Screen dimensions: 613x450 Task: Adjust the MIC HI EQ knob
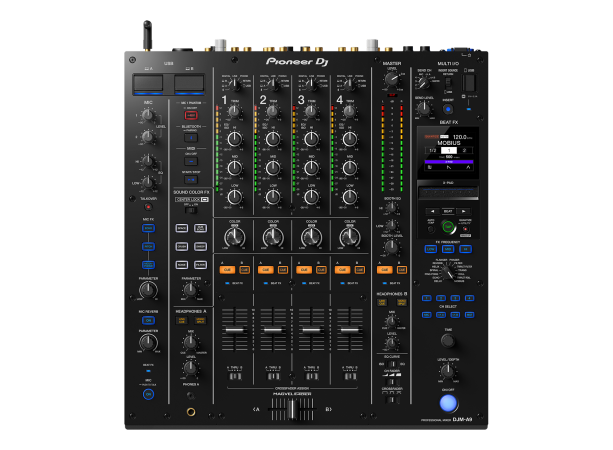[x=147, y=160]
